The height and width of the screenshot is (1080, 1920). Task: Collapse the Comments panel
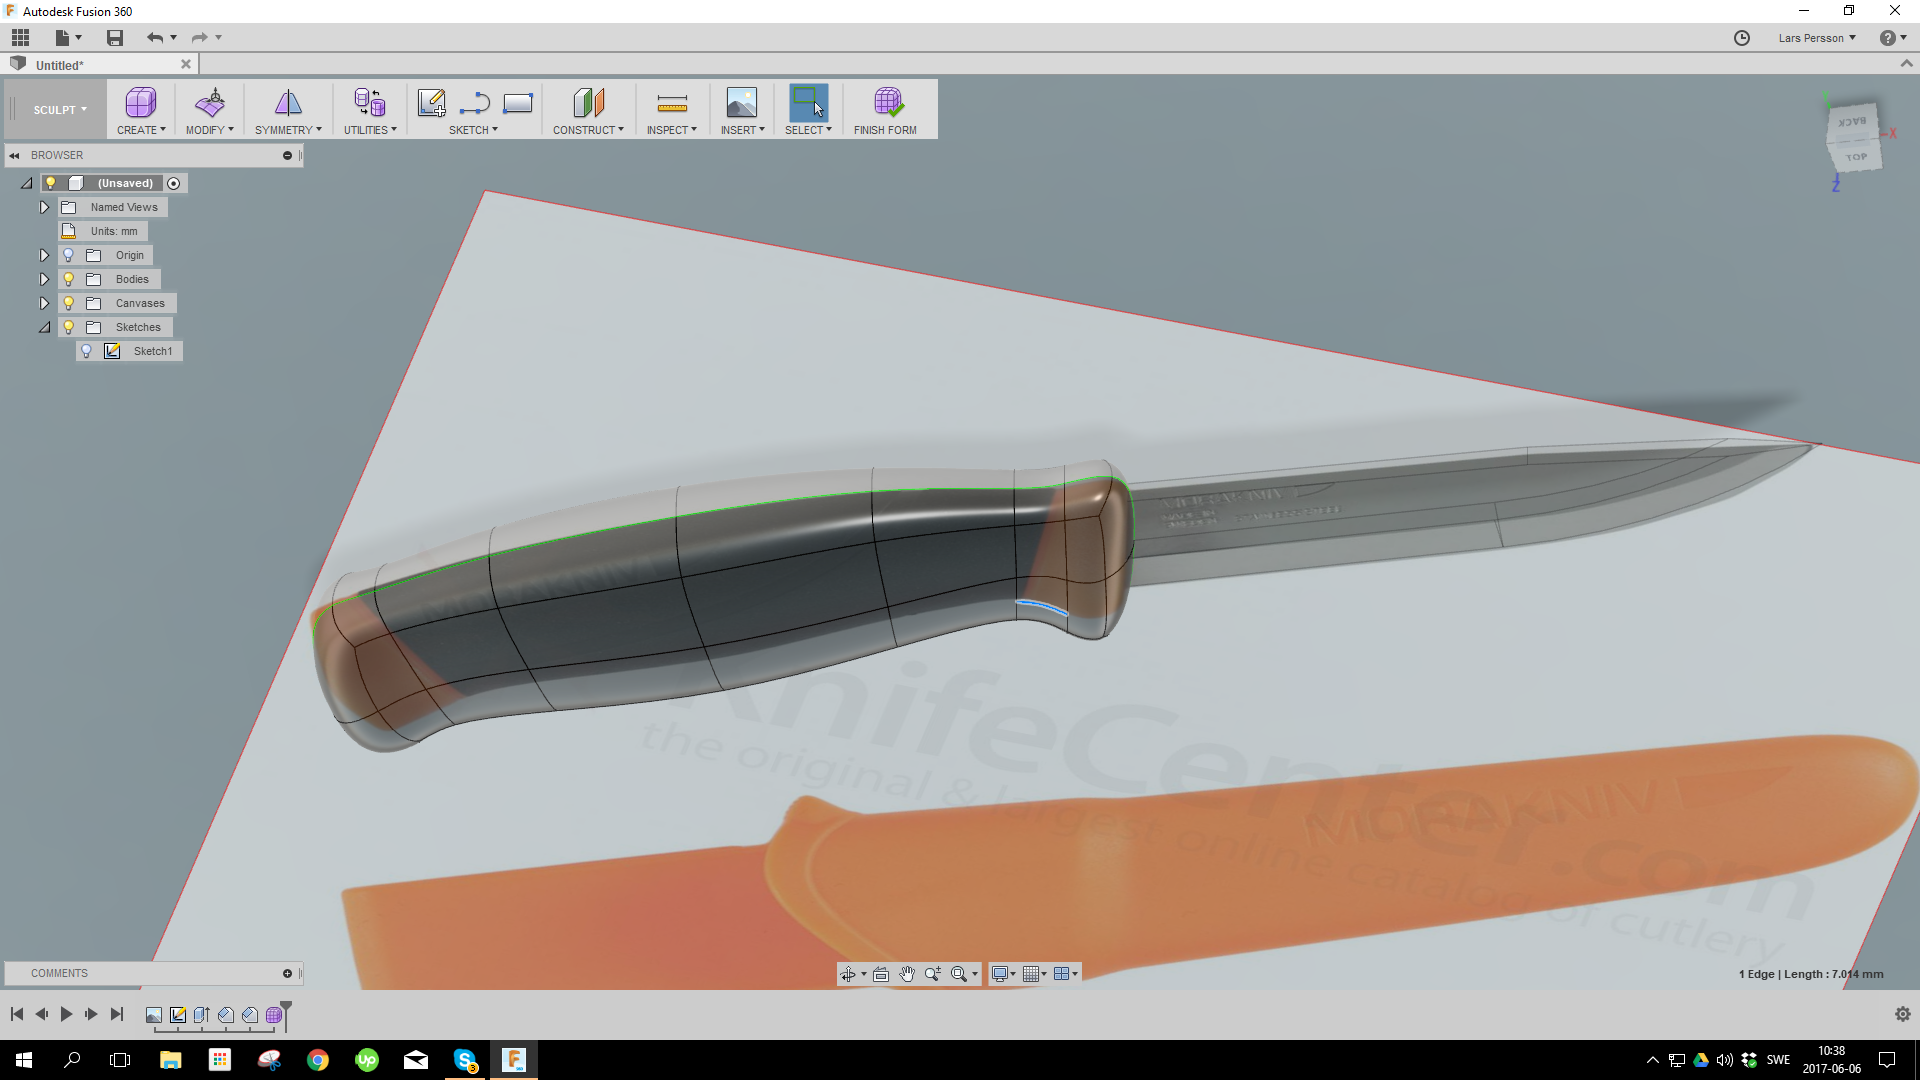[x=288, y=973]
